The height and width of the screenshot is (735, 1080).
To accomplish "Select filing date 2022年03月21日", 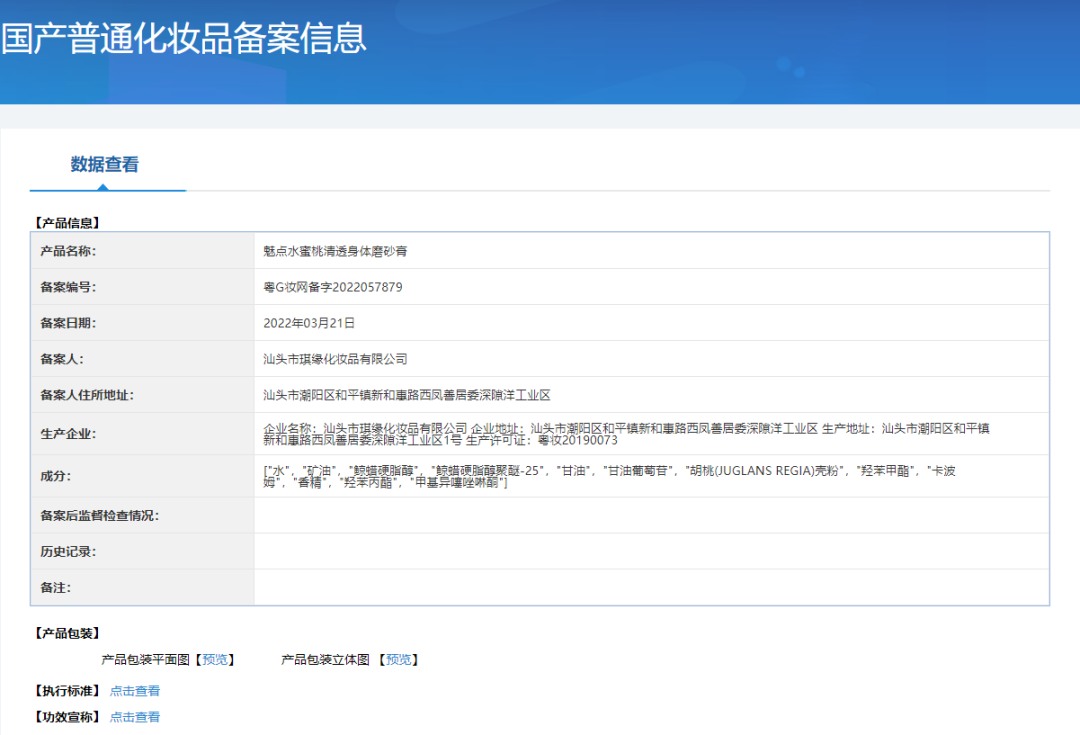I will tap(309, 323).
